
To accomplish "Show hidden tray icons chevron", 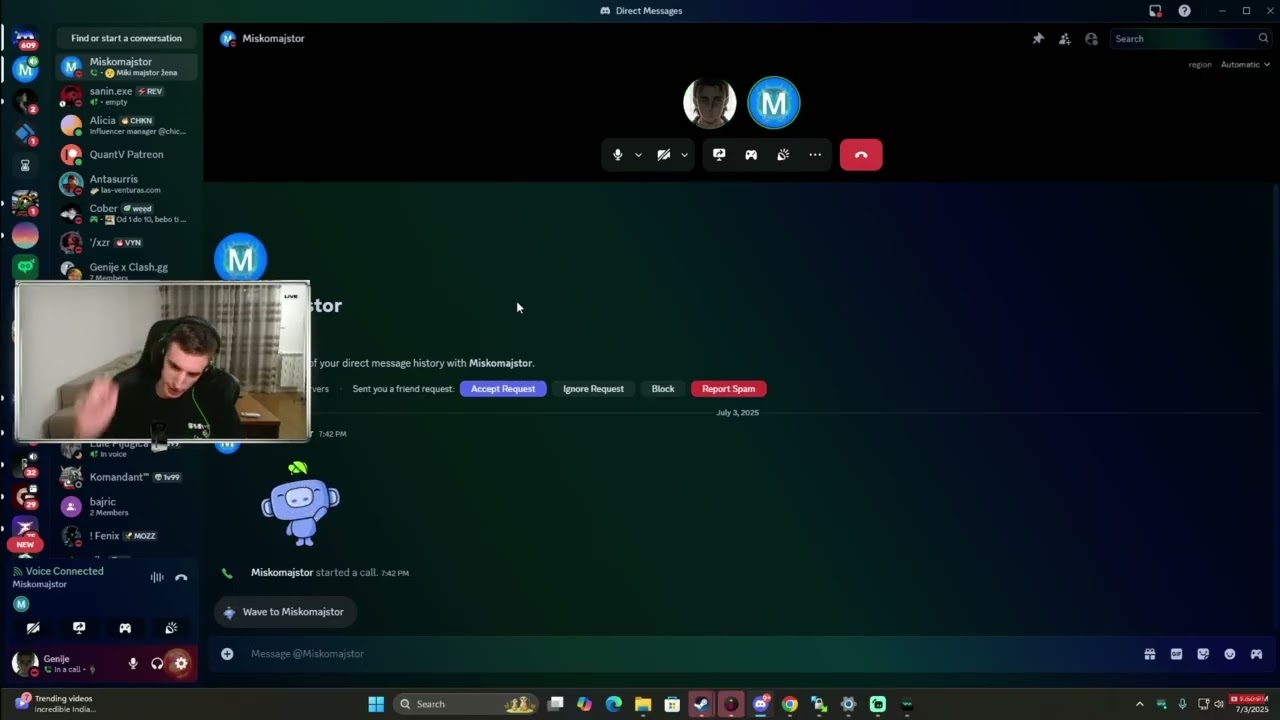I will click(x=1139, y=704).
